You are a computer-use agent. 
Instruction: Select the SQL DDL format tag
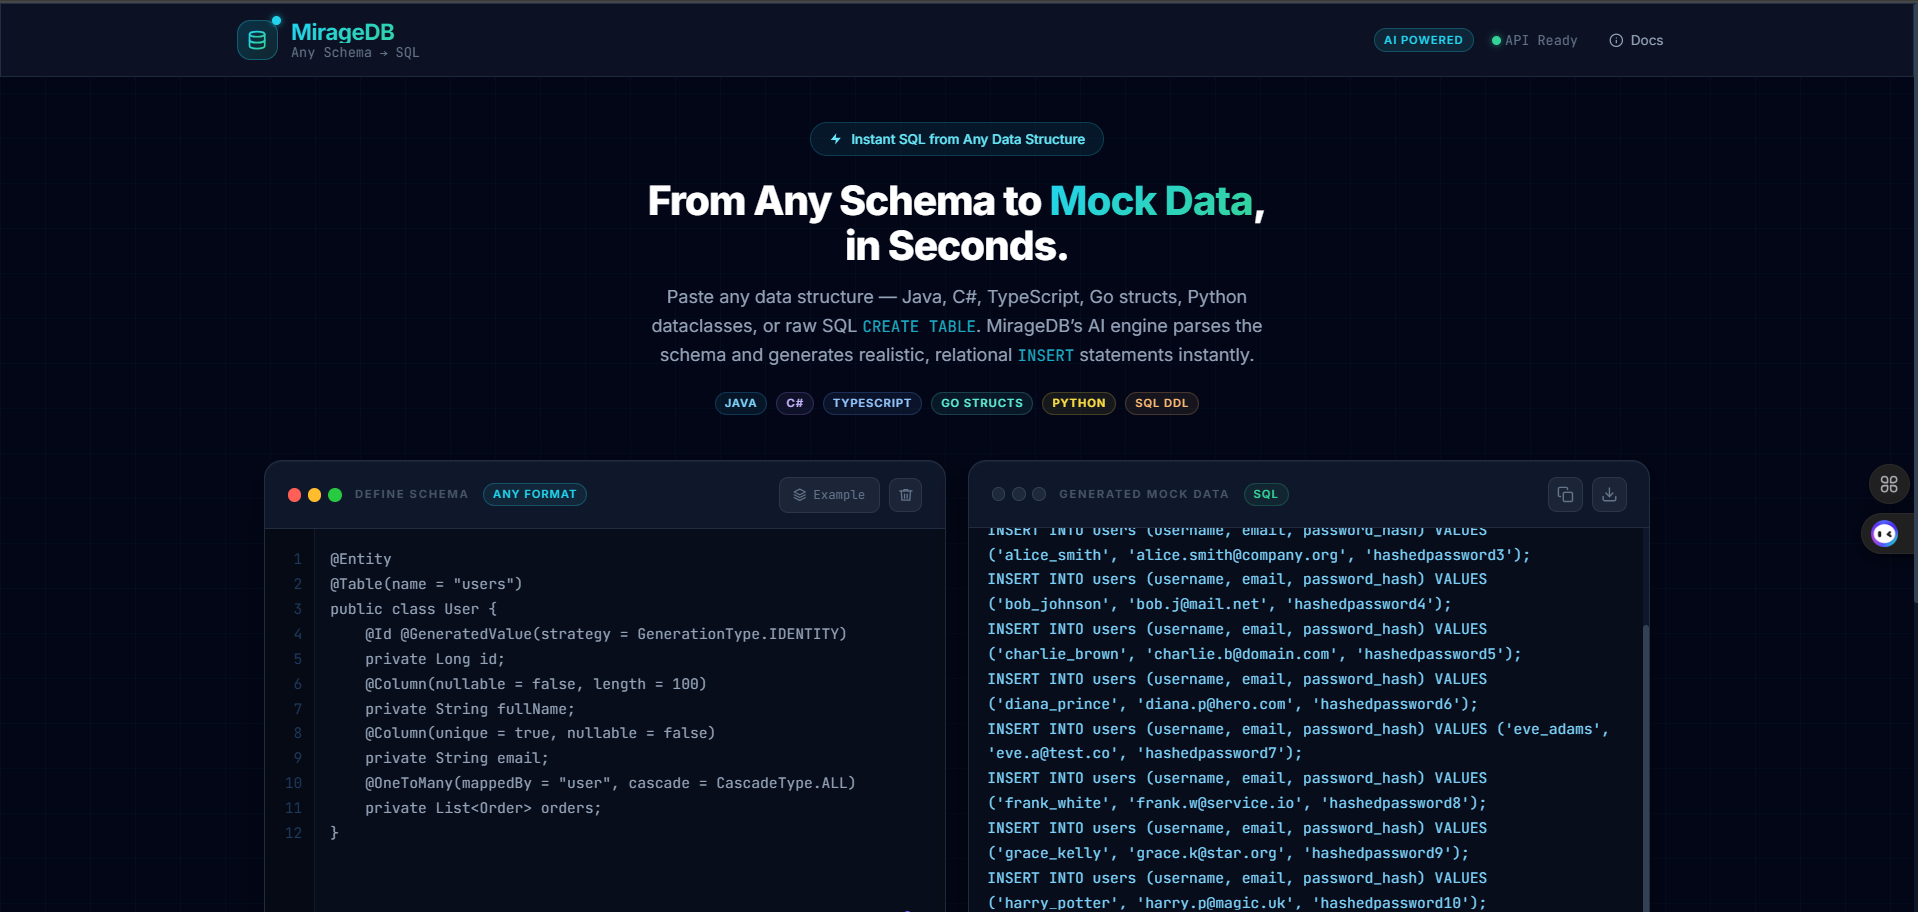pos(1162,403)
